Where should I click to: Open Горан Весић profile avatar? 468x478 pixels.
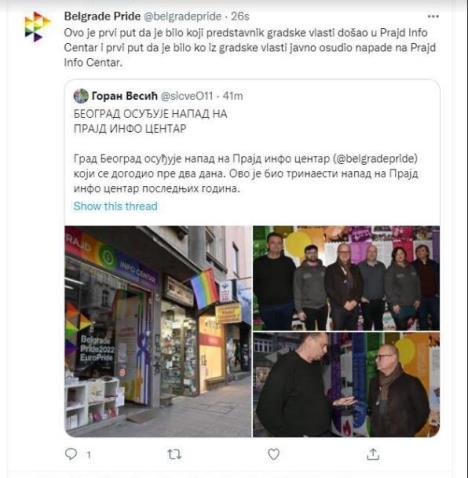pyautogui.click(x=81, y=96)
